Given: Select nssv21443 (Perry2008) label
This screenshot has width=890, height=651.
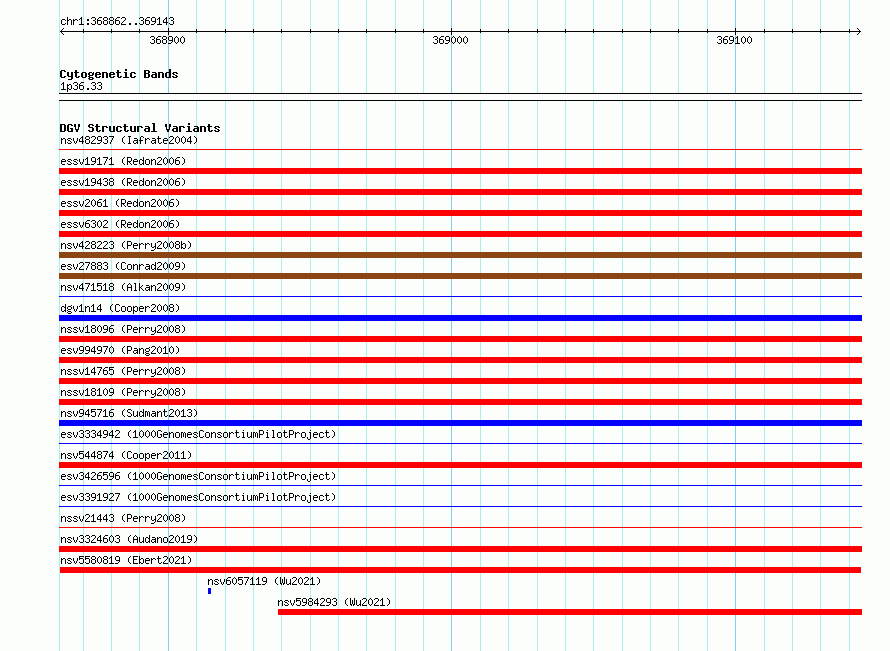Looking at the screenshot, I should [123, 518].
